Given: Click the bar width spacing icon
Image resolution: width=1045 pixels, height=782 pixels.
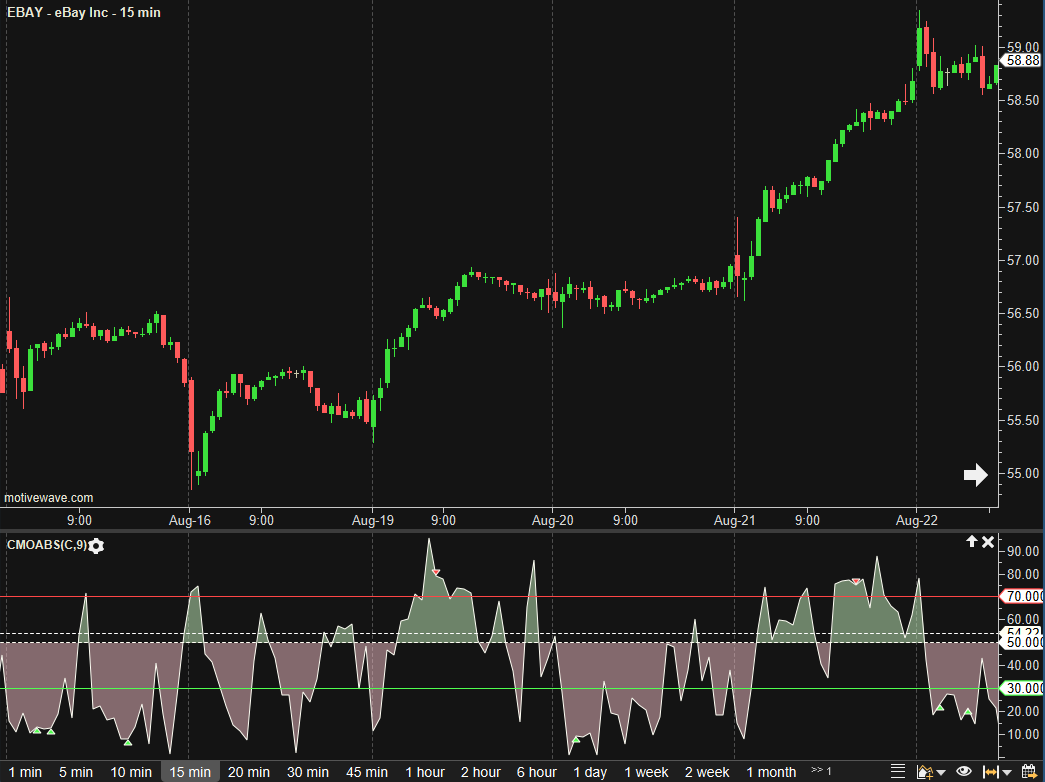Looking at the screenshot, I should point(989,771).
